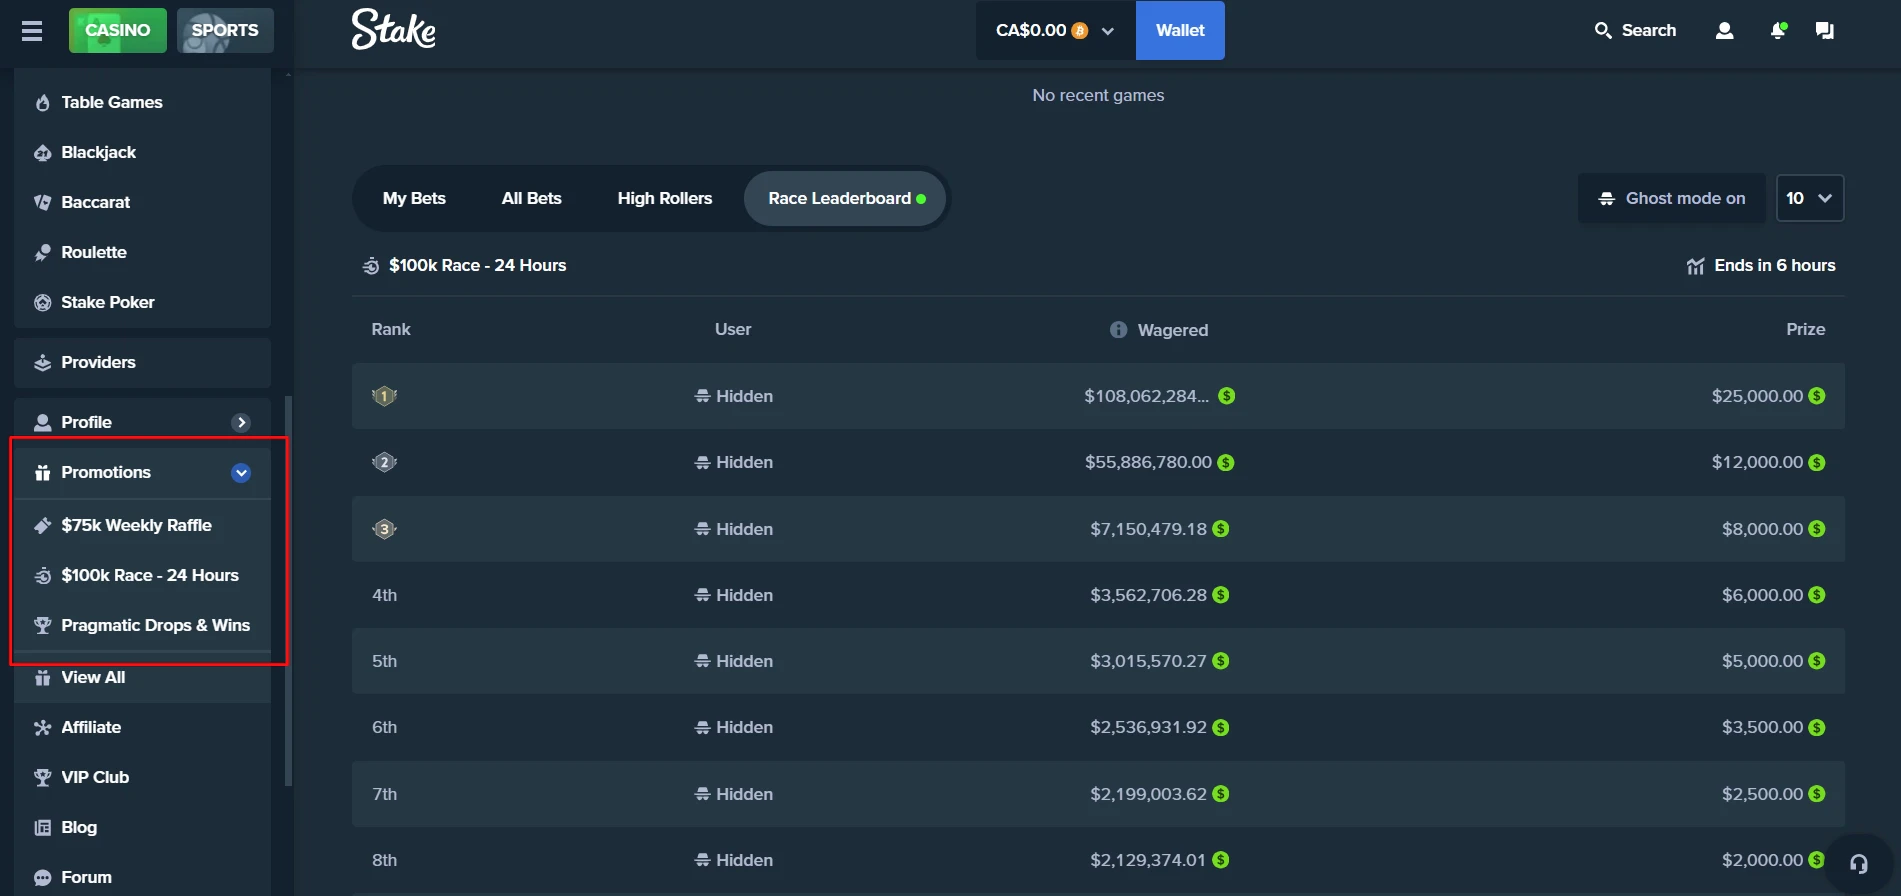Switch to the My Bets tab
Image resolution: width=1901 pixels, height=896 pixels.
[414, 198]
